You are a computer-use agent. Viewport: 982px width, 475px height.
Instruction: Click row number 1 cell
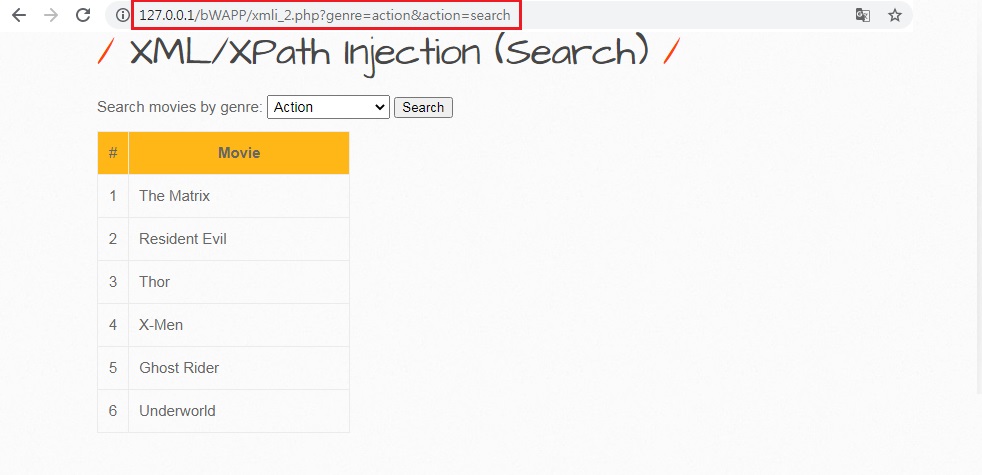point(113,196)
